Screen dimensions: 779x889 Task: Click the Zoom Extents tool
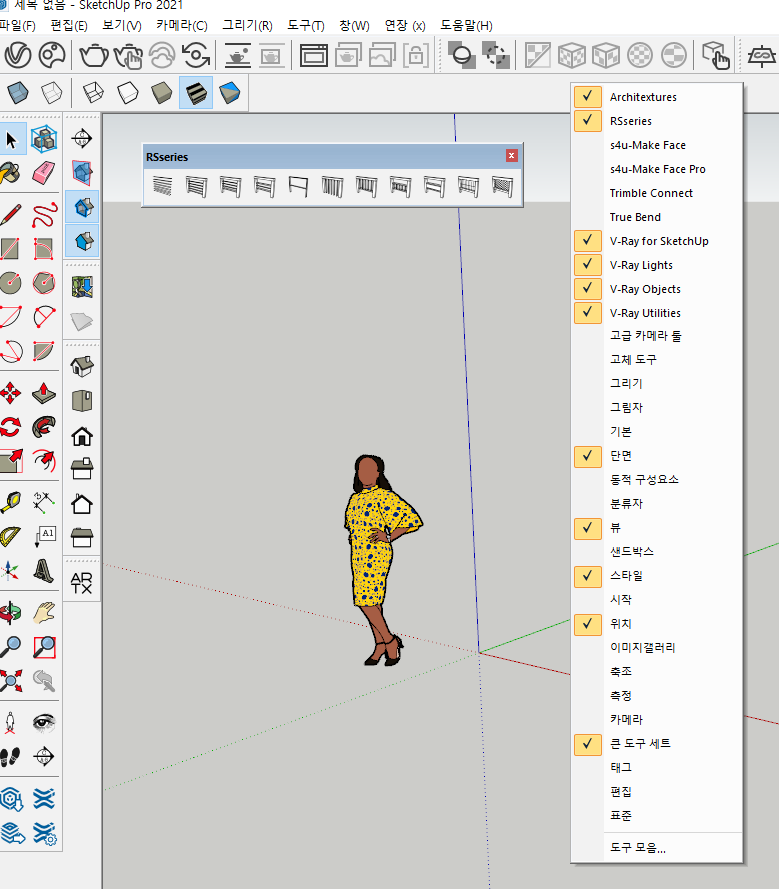[11, 680]
